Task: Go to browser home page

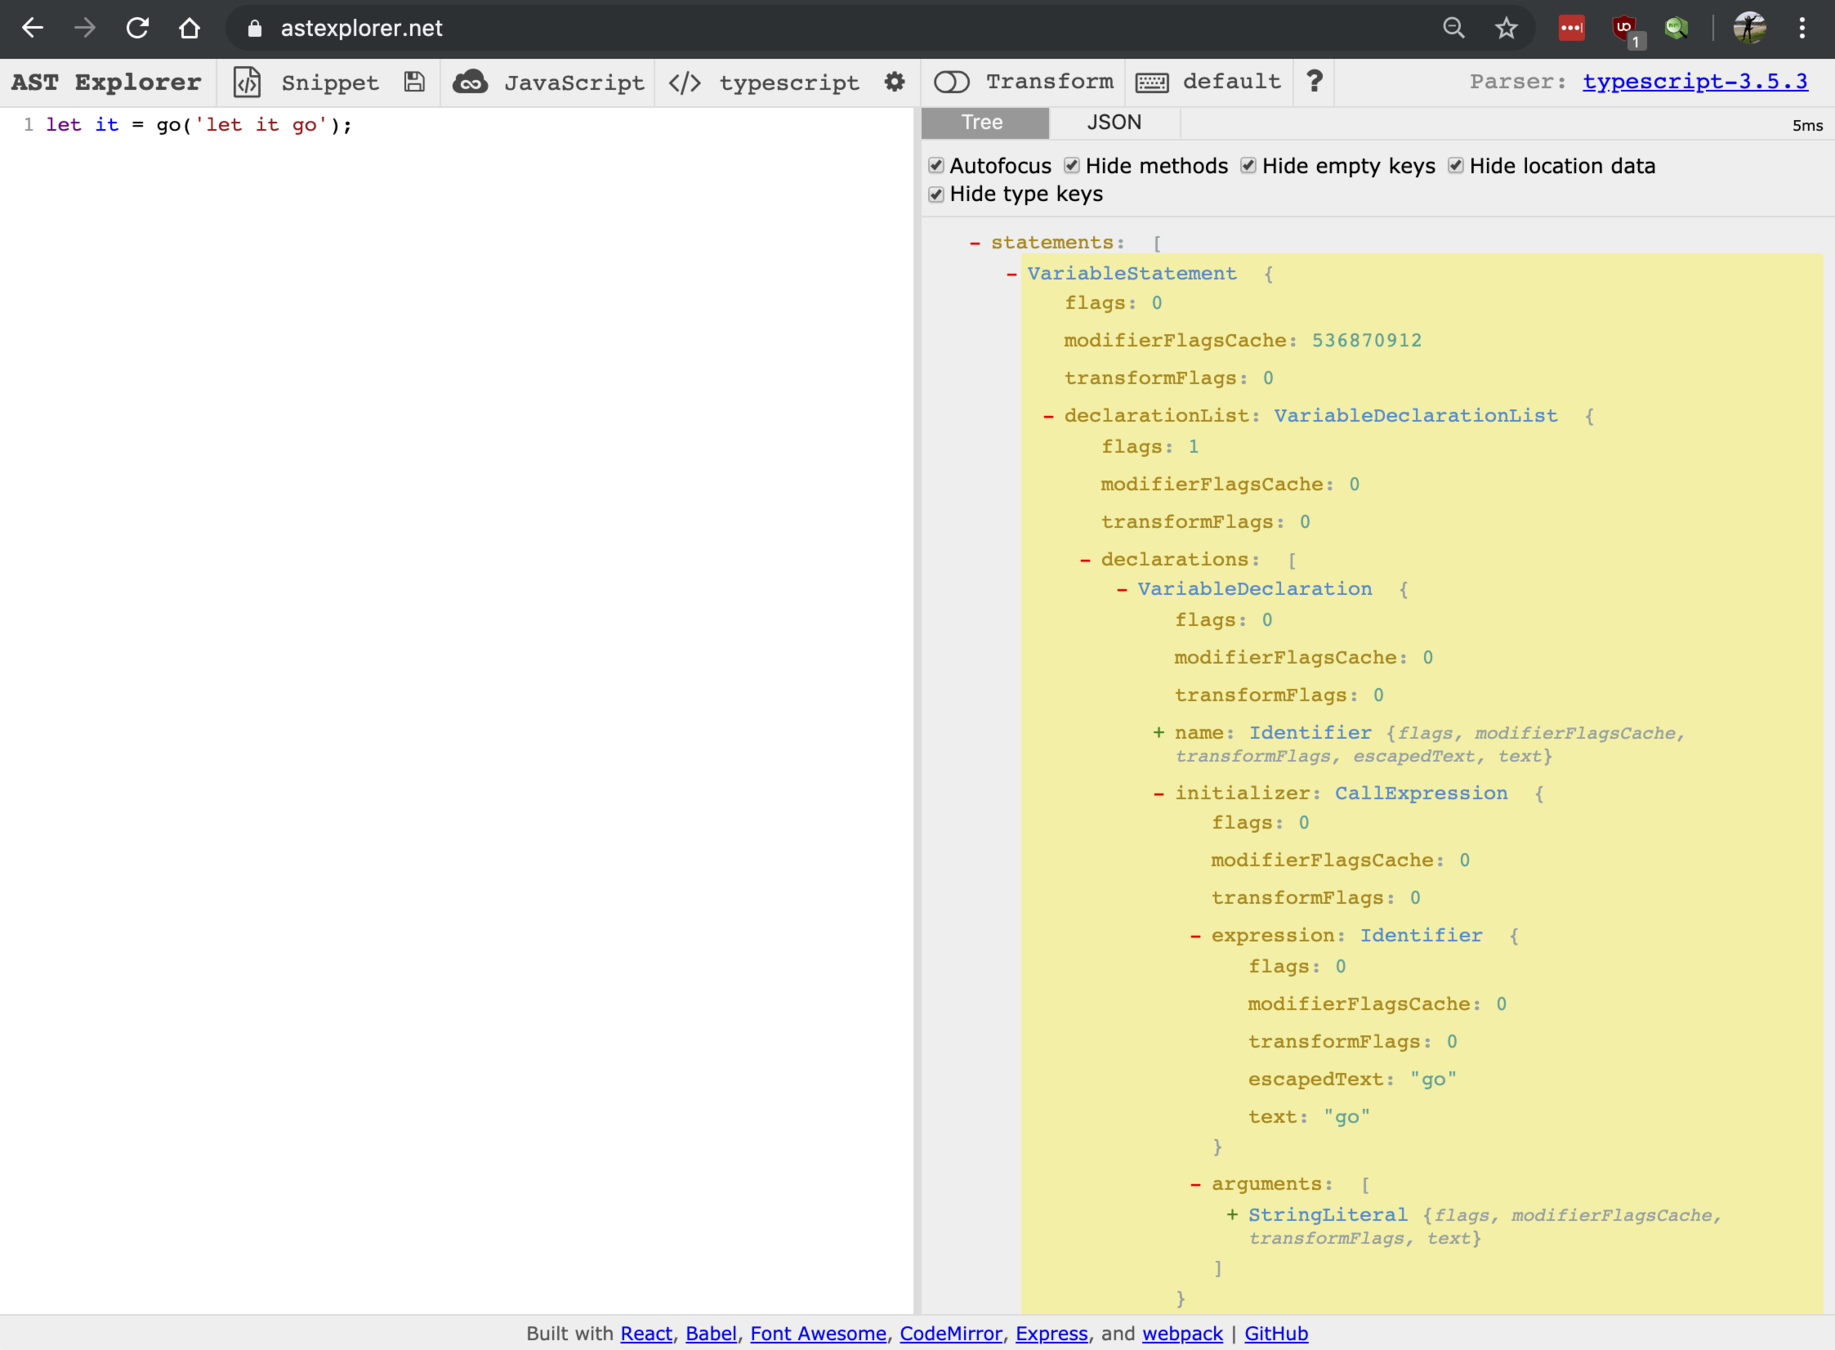Action: pyautogui.click(x=189, y=28)
